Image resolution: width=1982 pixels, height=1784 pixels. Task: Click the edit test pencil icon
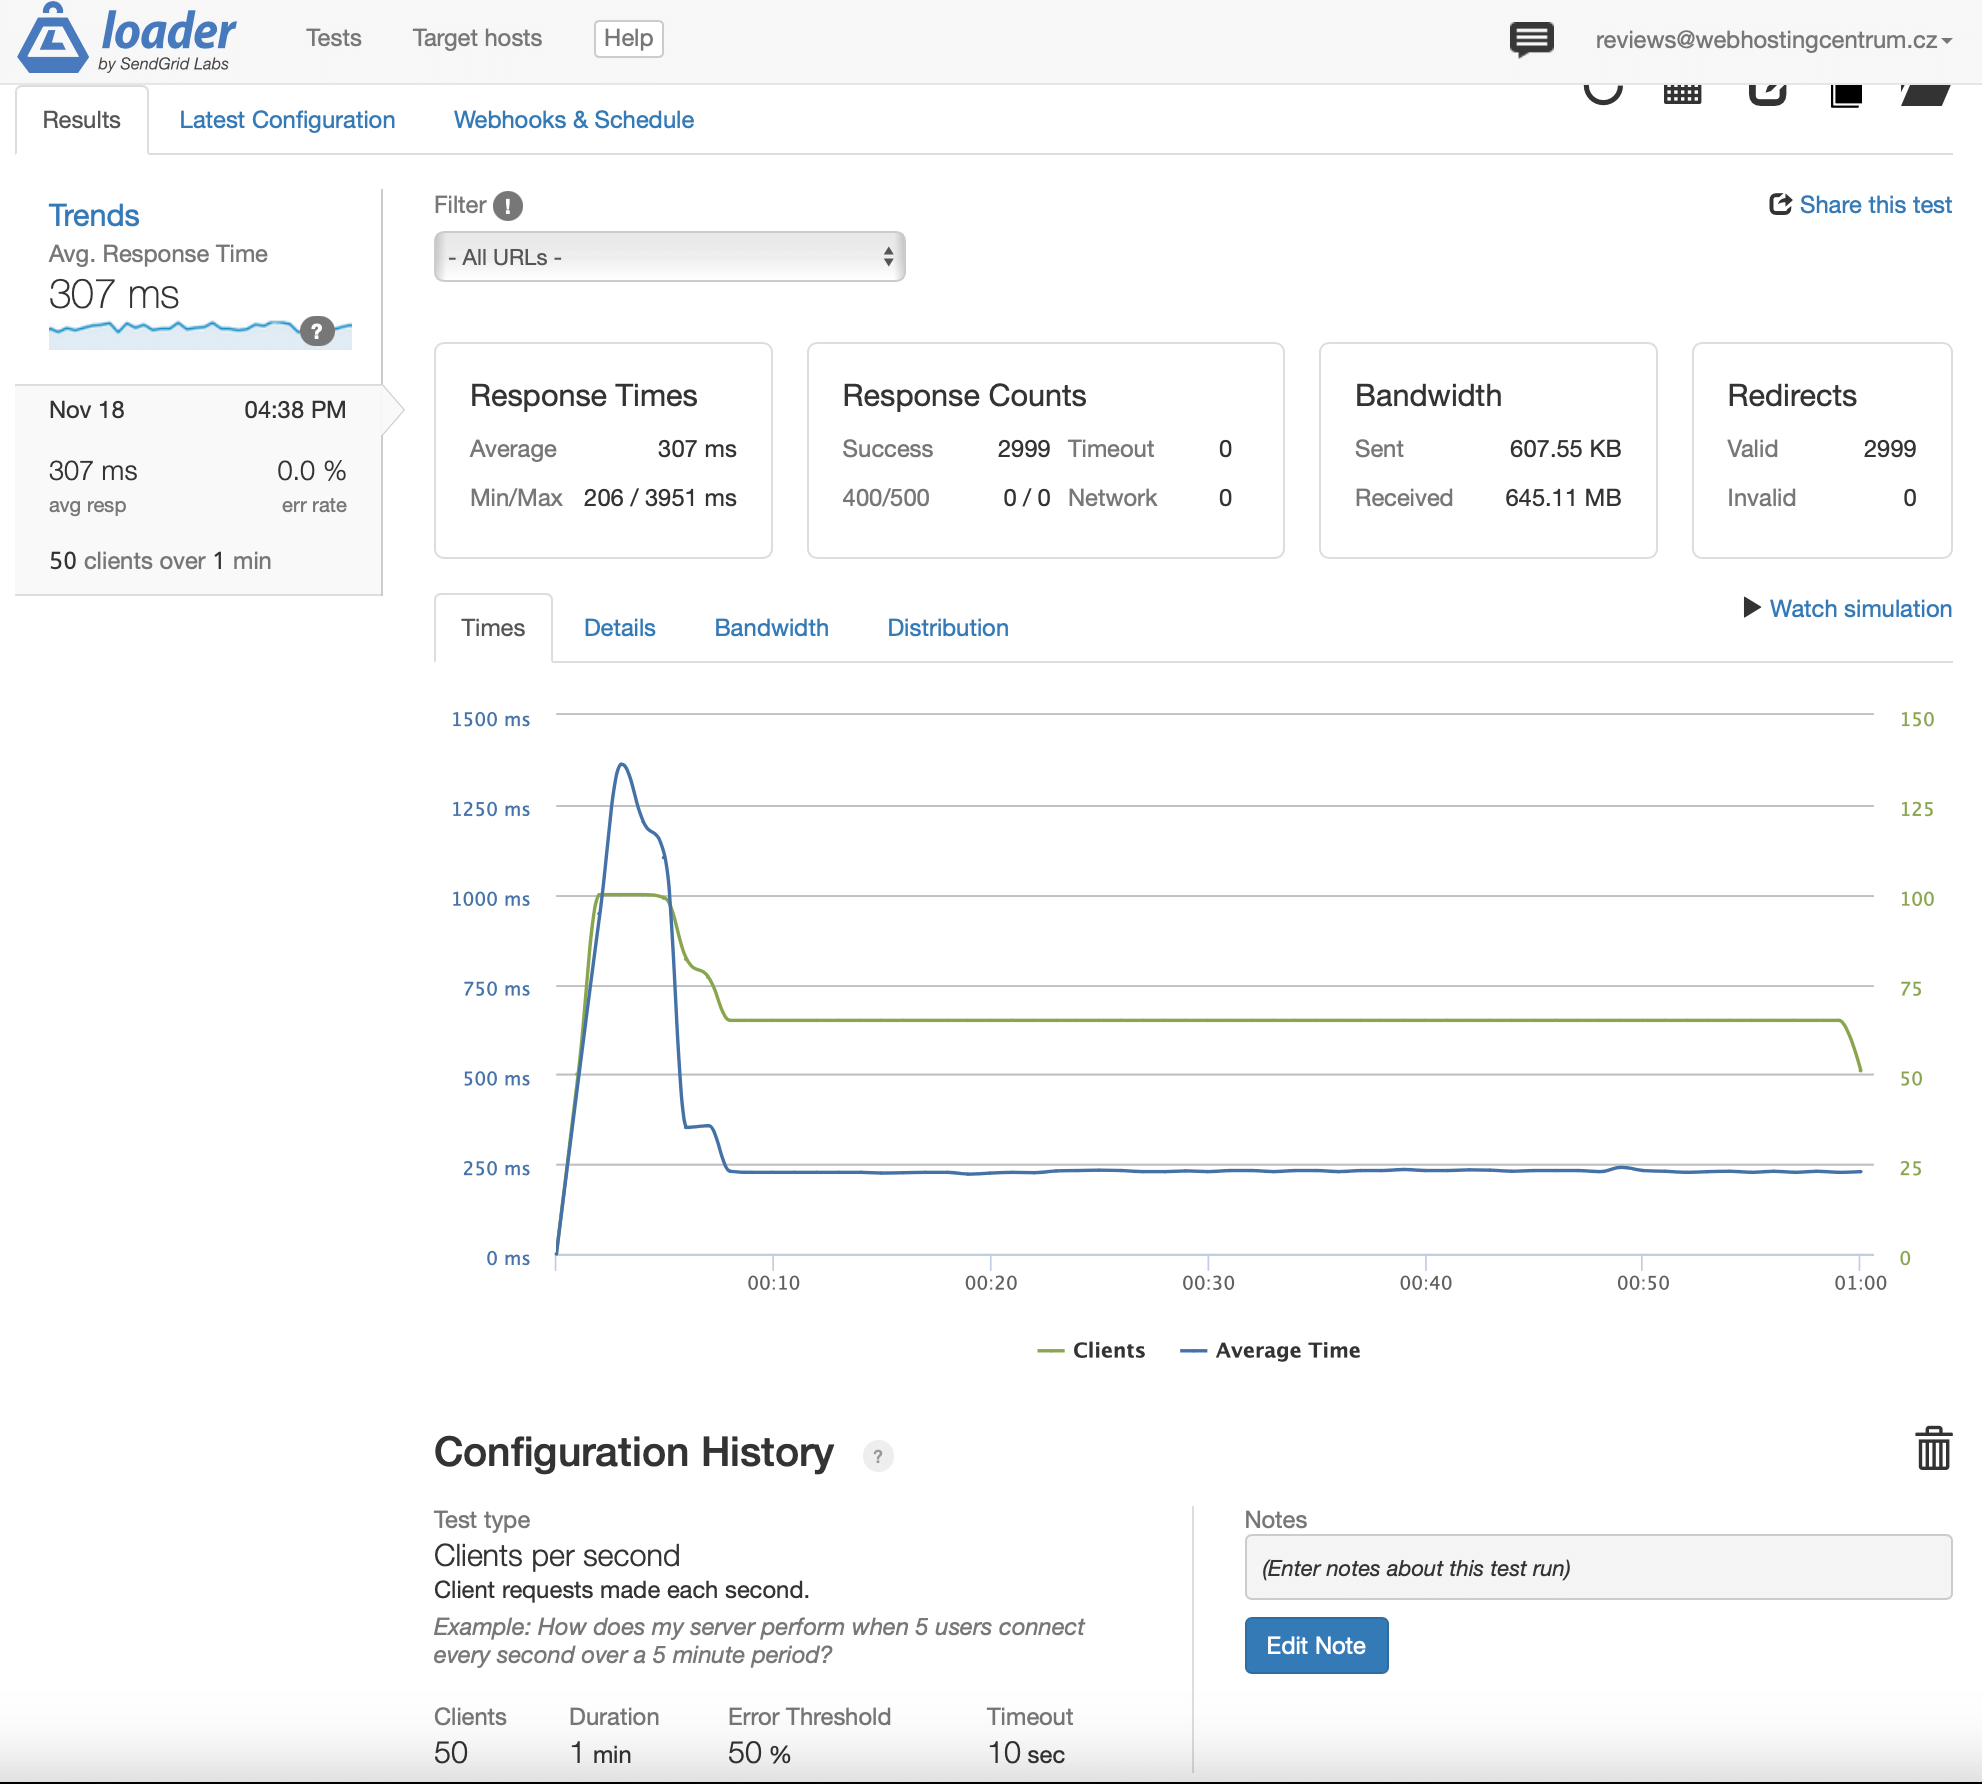coord(1767,94)
